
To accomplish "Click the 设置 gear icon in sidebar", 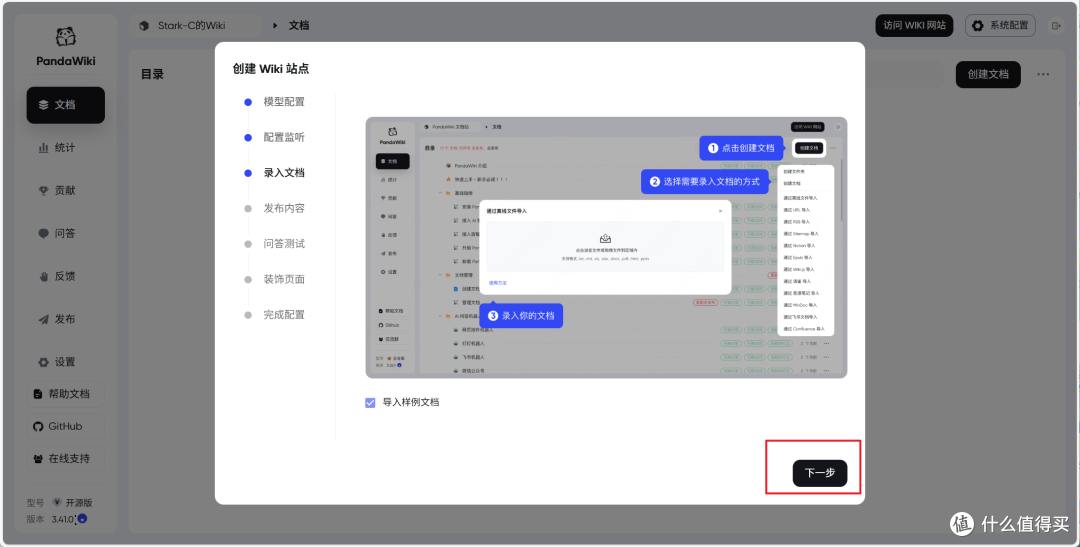I will (43, 362).
